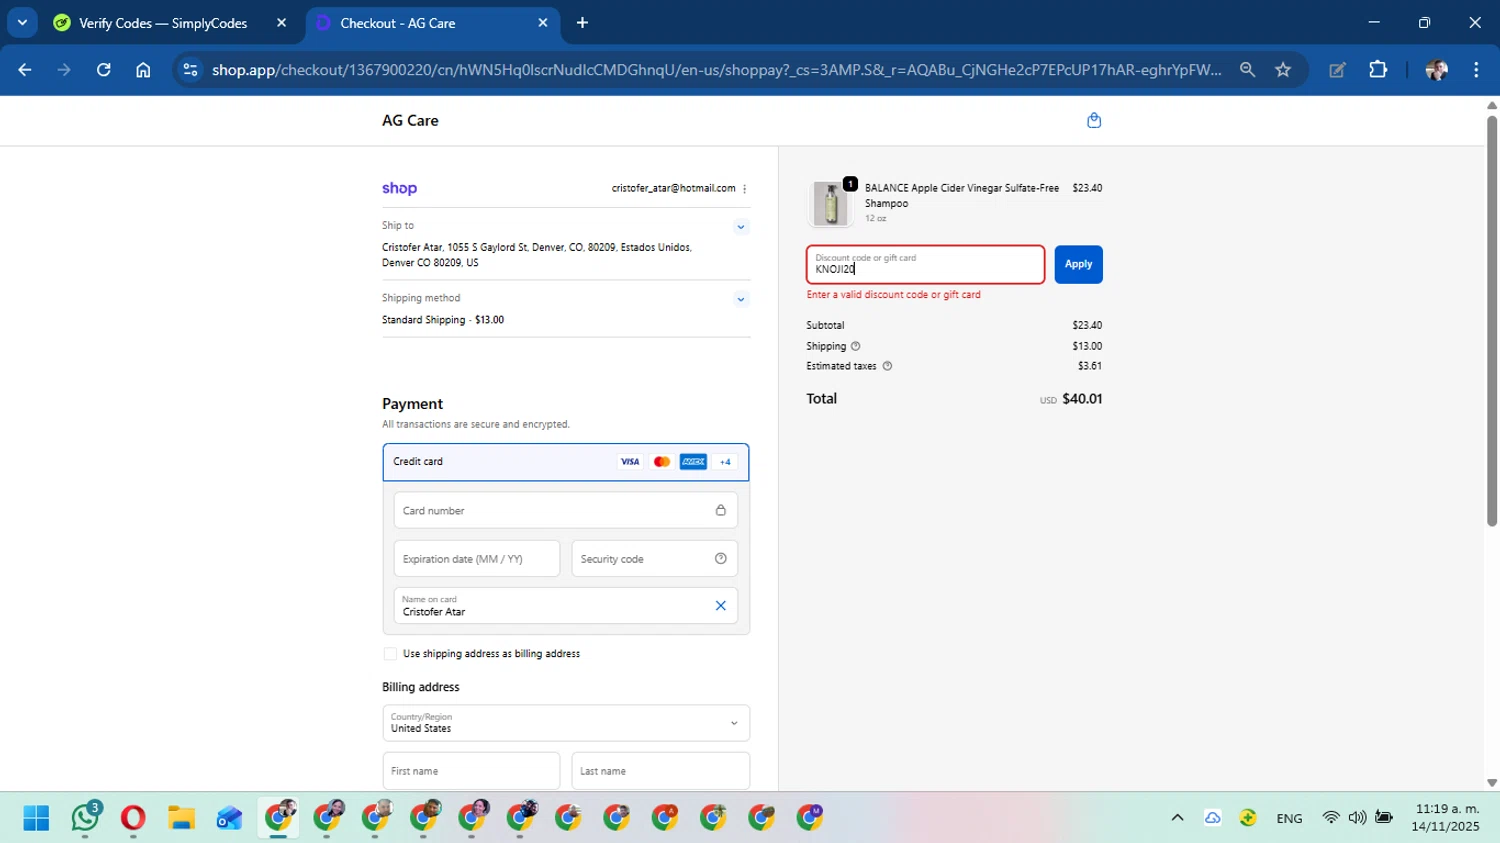This screenshot has height=843, width=1500.
Task: Check Use shipping address as billing address
Action: coord(390,654)
